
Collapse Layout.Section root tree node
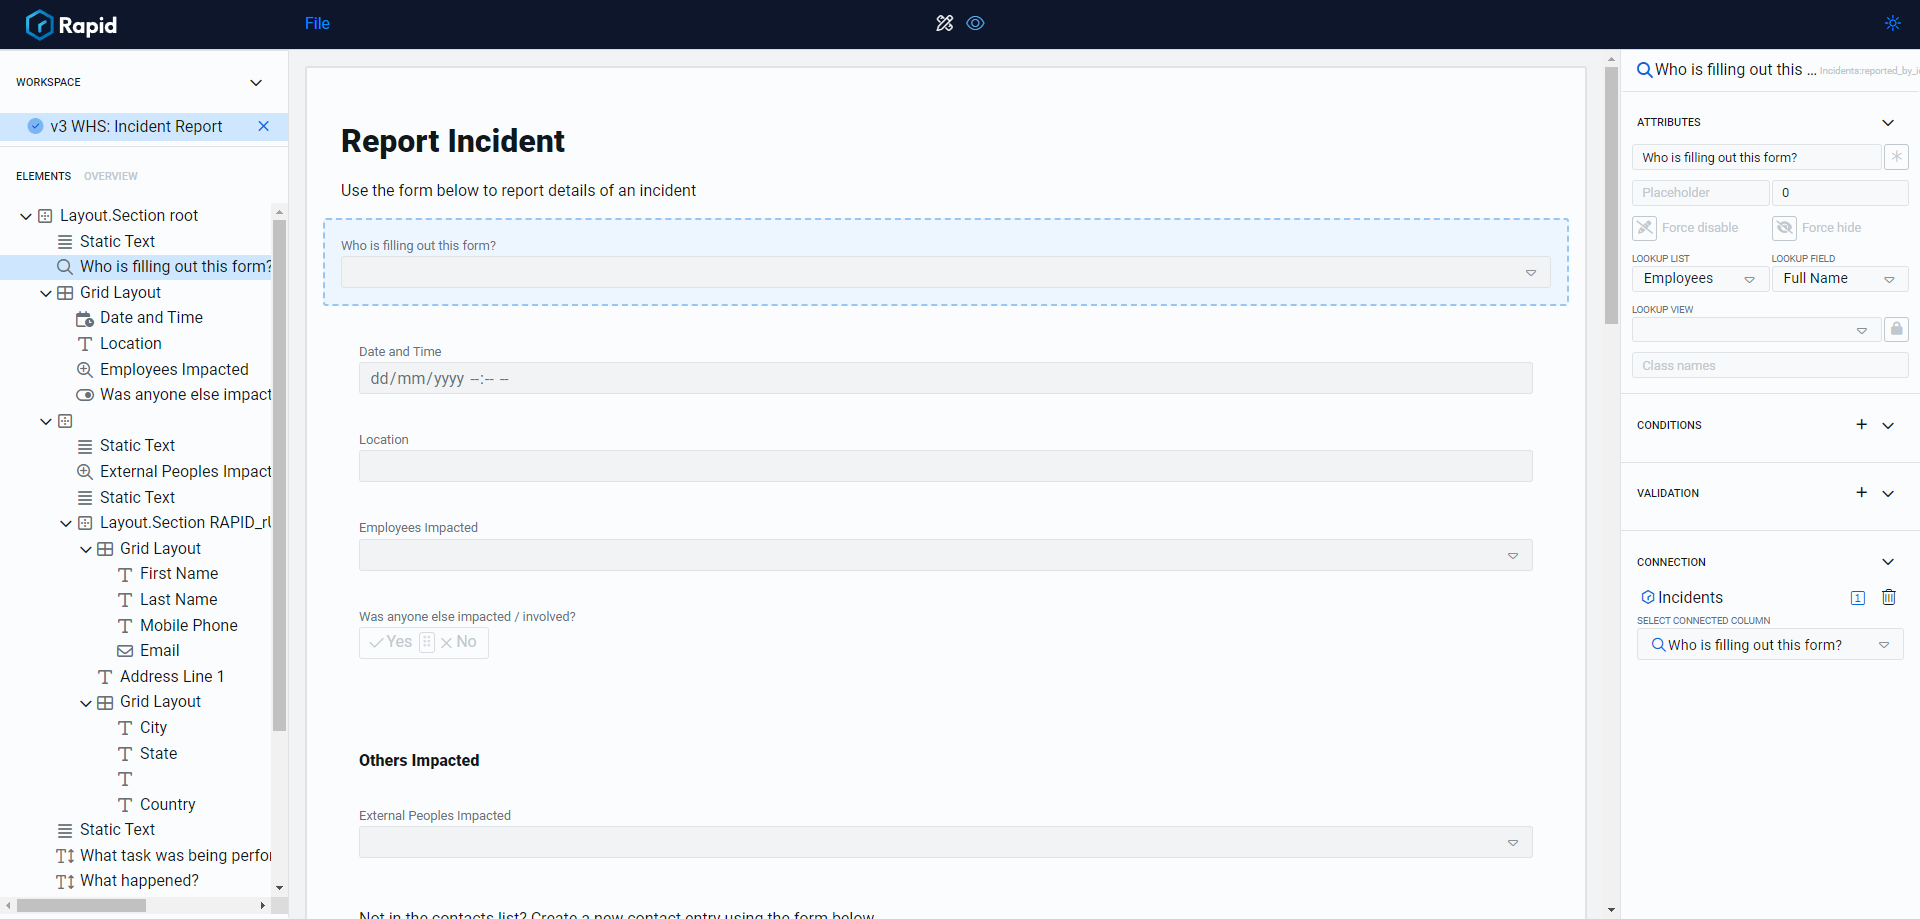(x=26, y=216)
